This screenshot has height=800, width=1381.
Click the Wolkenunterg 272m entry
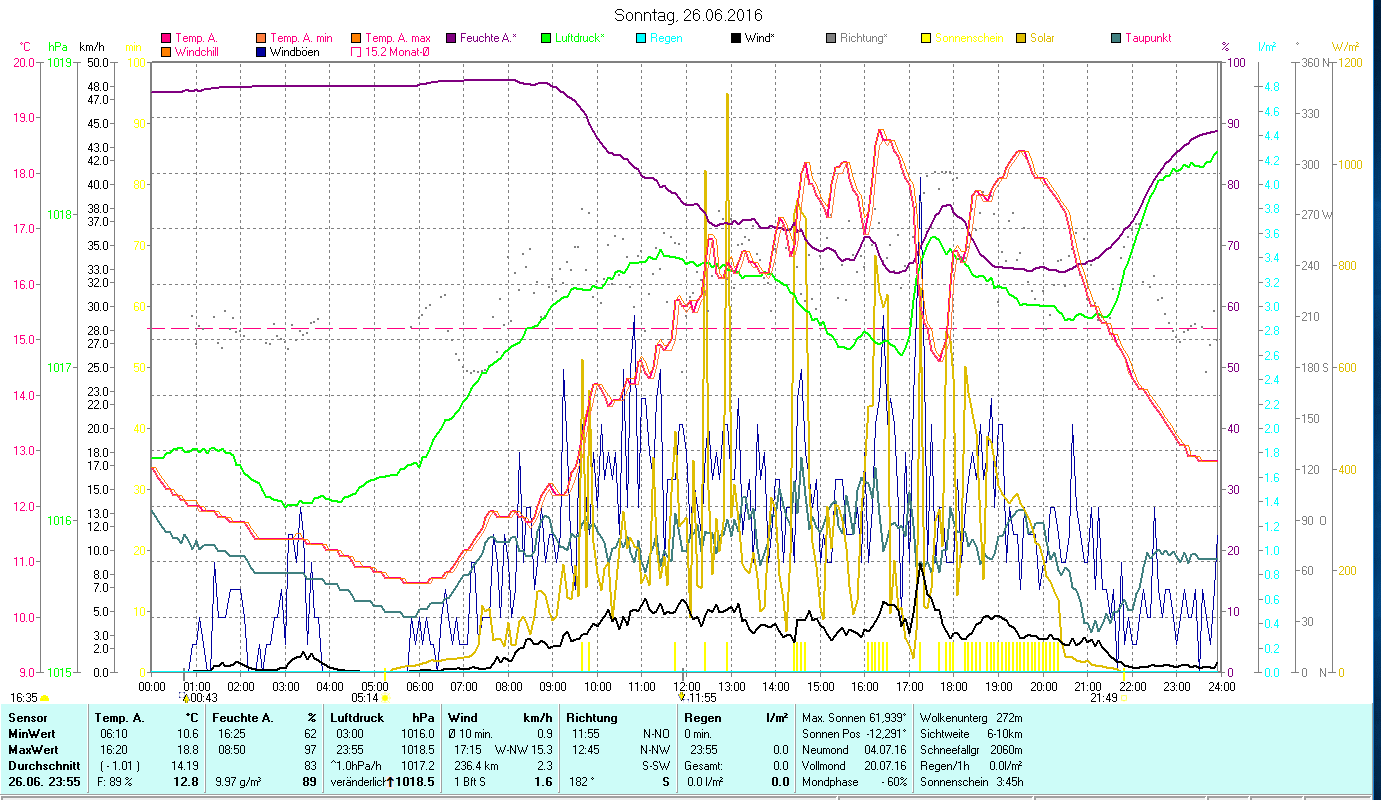click(970, 718)
